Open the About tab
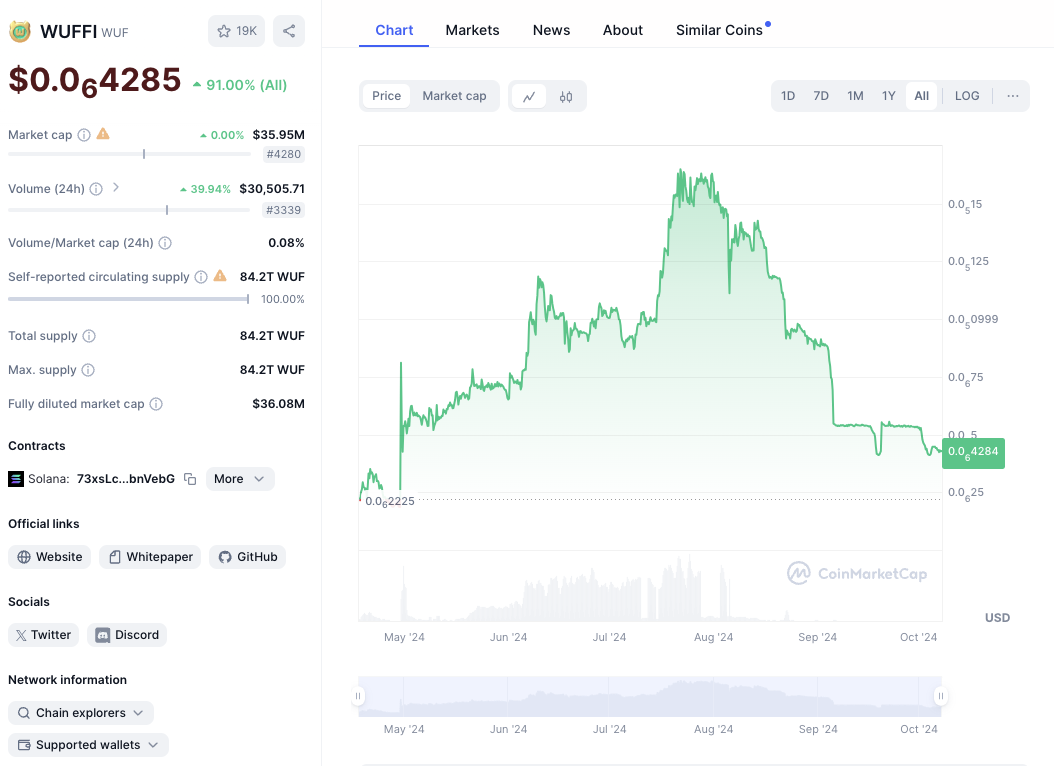 [622, 30]
